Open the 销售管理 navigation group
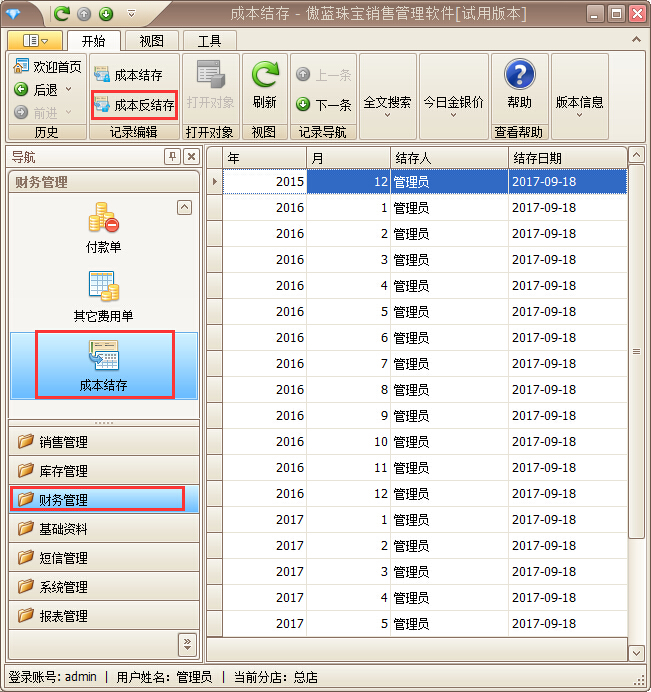651x692 pixels. click(104, 442)
